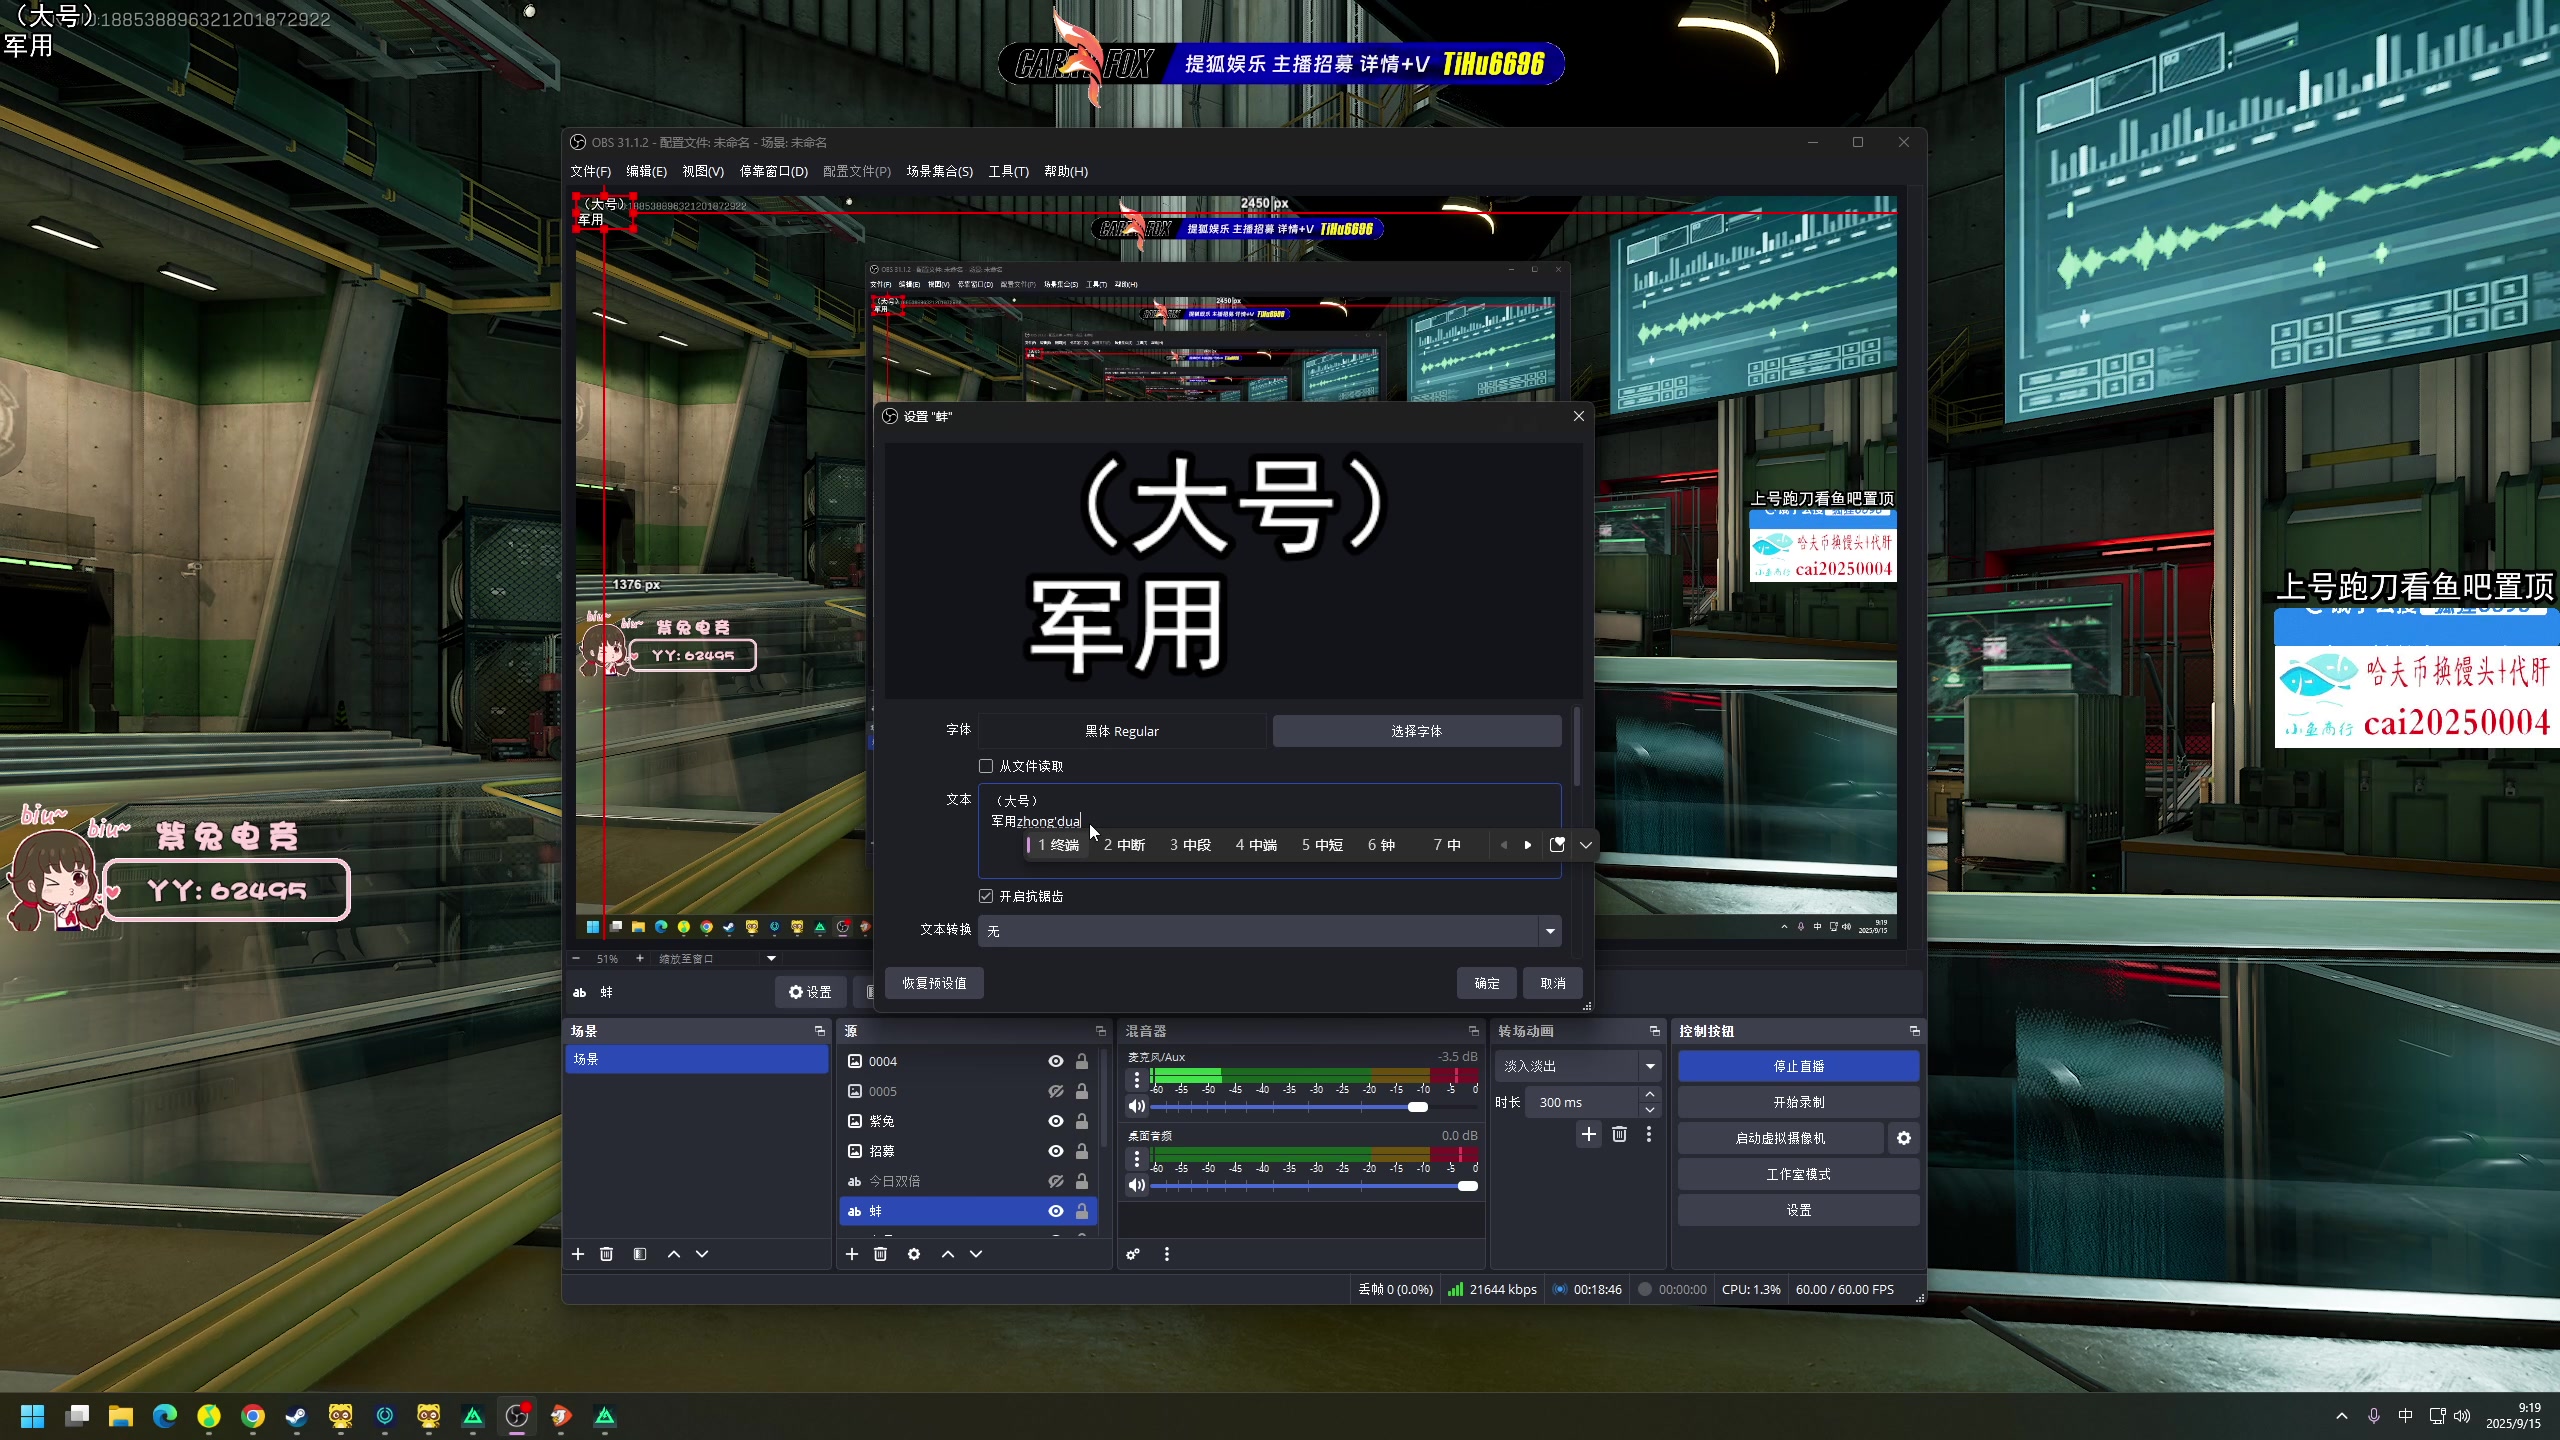Adjust 桌面音频 volume slider handle
Screen dimensions: 2560x1440
click(1468, 1186)
